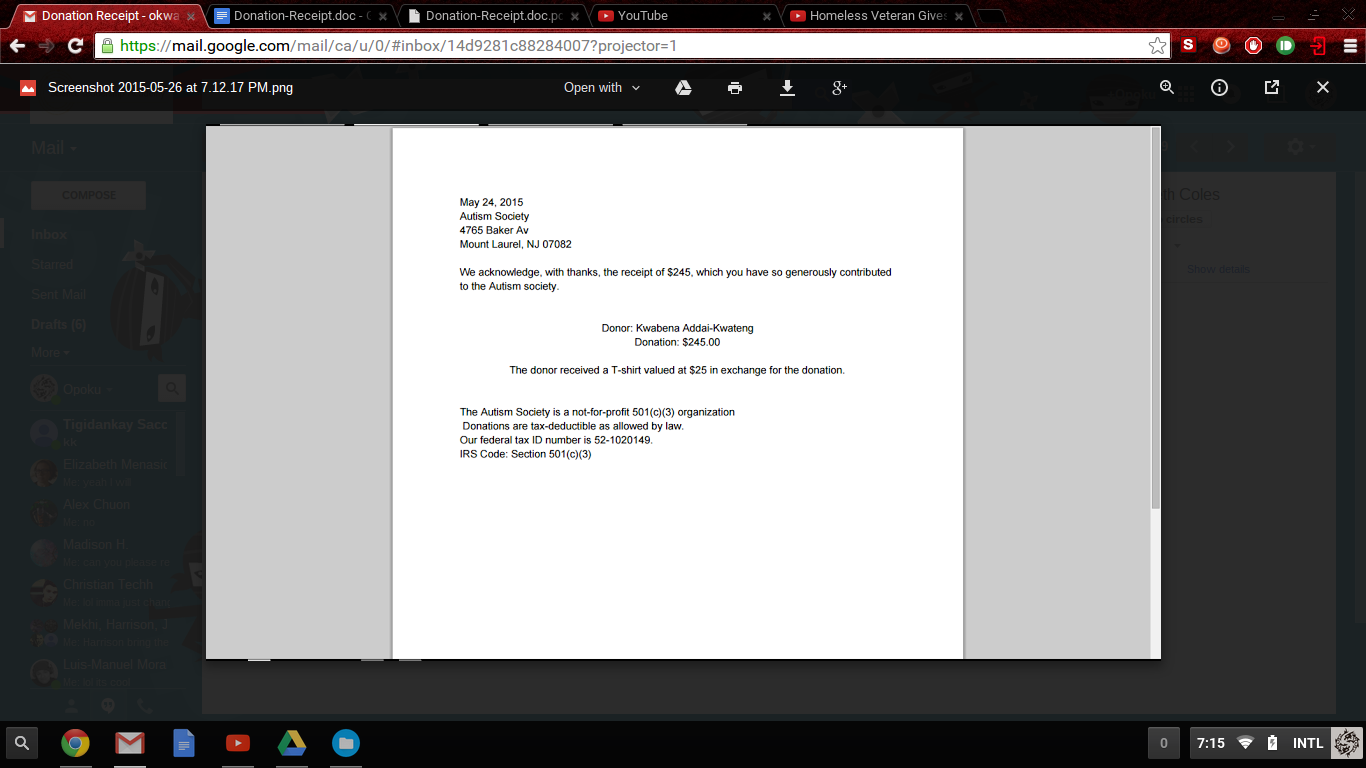Click the red S extension icon

coord(1188,46)
